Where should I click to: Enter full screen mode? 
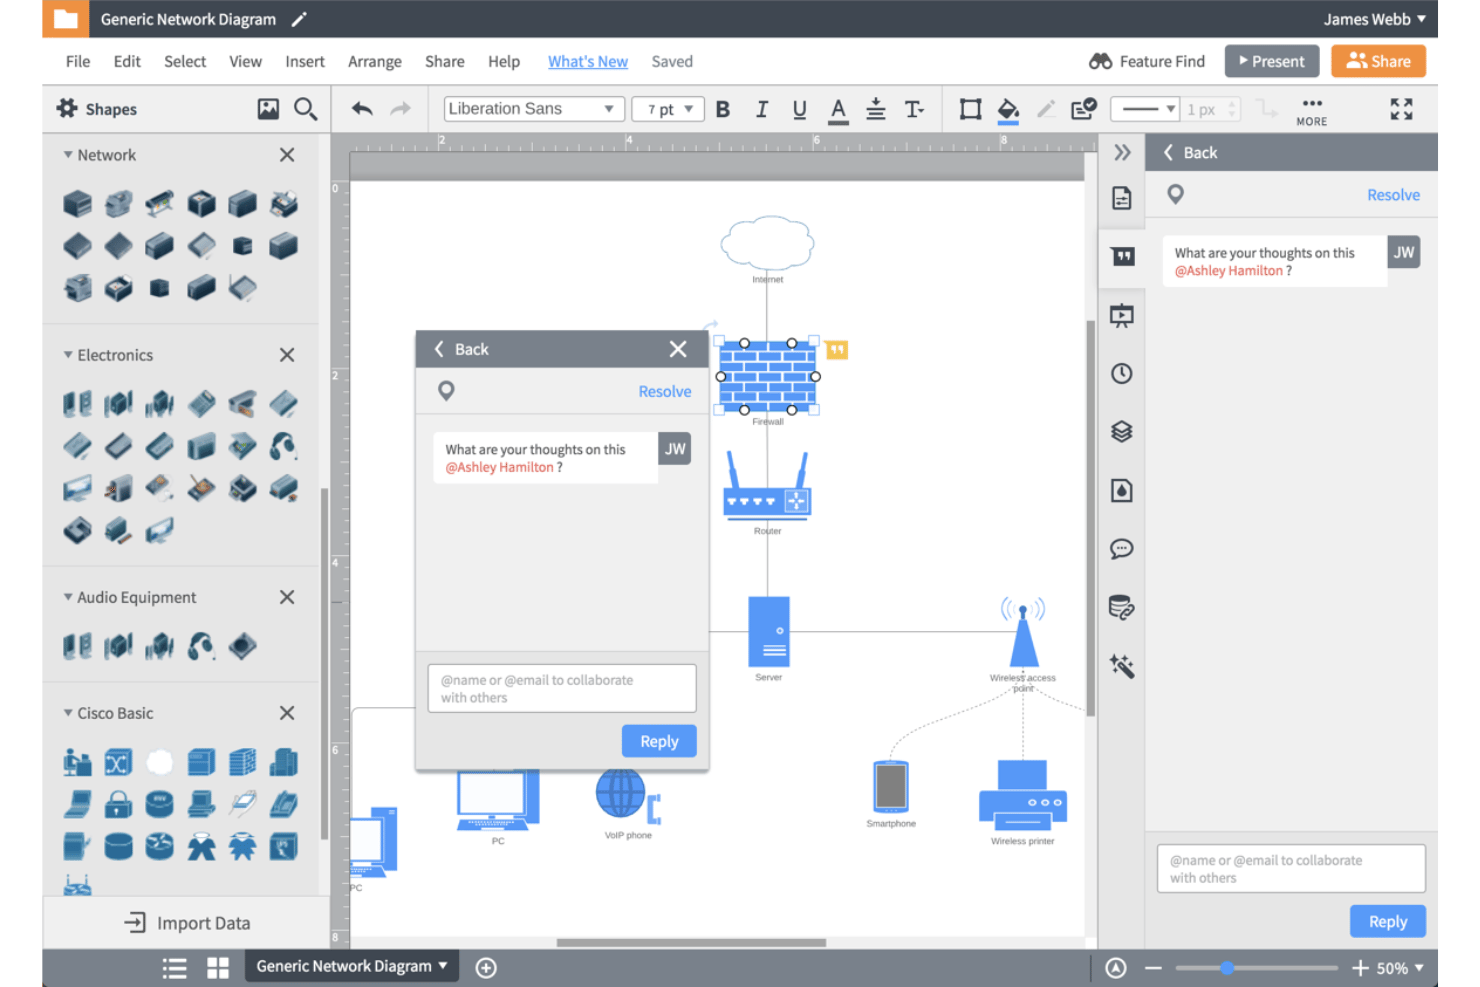pyautogui.click(x=1402, y=109)
